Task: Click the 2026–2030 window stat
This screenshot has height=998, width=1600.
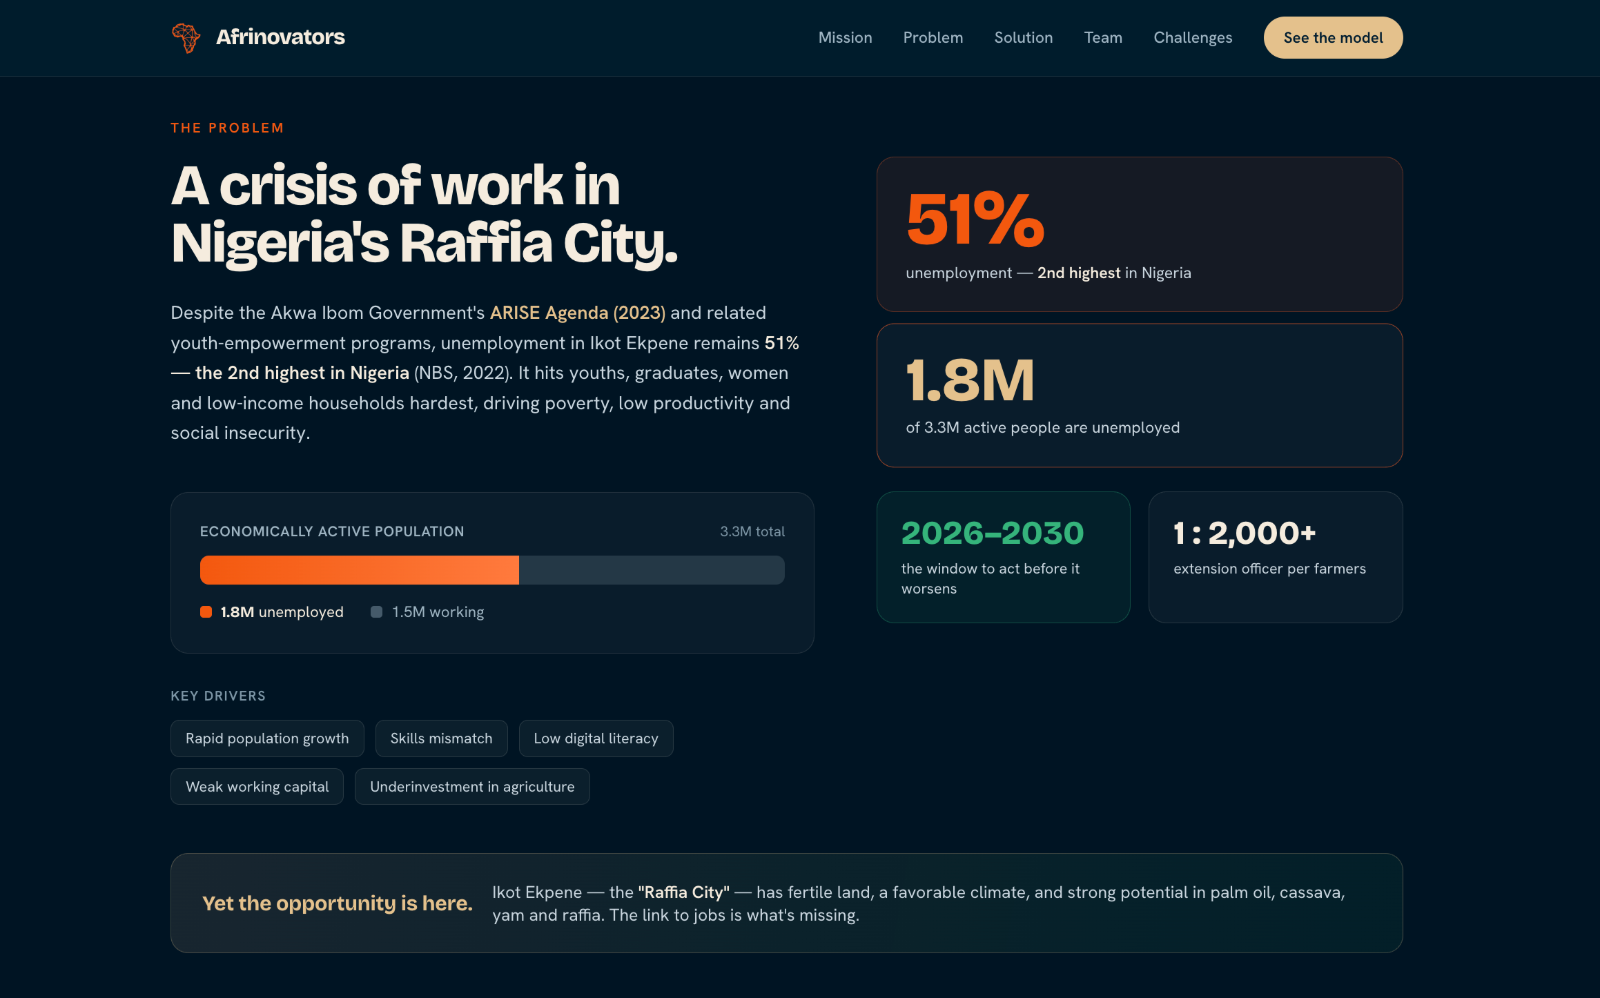Action: 992,533
